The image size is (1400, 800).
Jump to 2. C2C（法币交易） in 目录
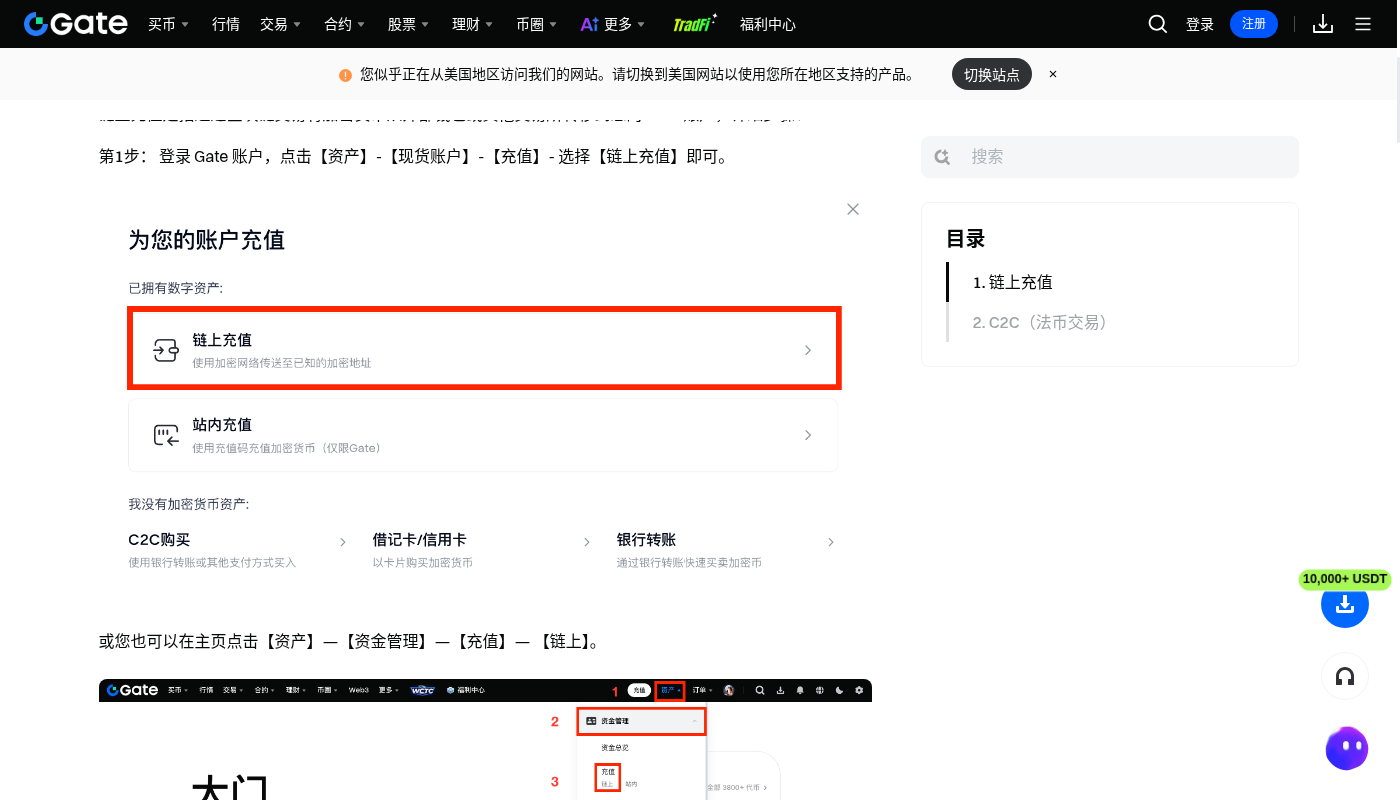pos(1040,322)
